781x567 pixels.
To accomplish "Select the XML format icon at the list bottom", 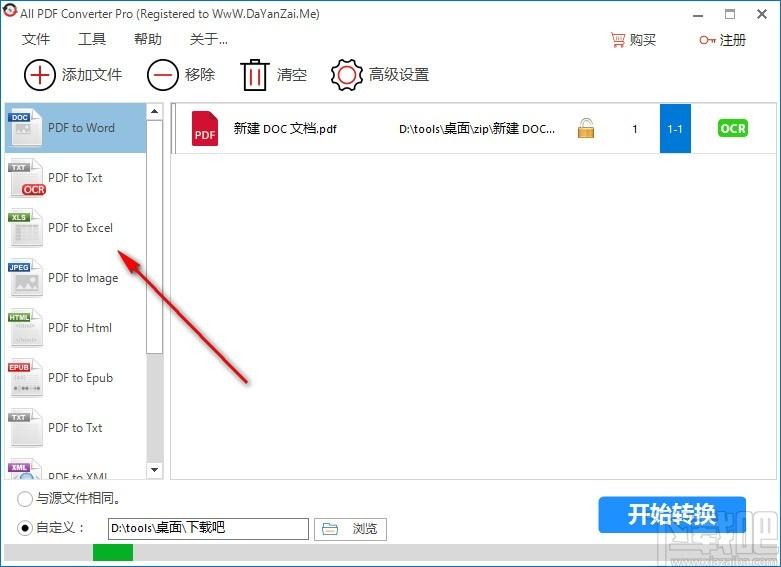I will click(24, 470).
